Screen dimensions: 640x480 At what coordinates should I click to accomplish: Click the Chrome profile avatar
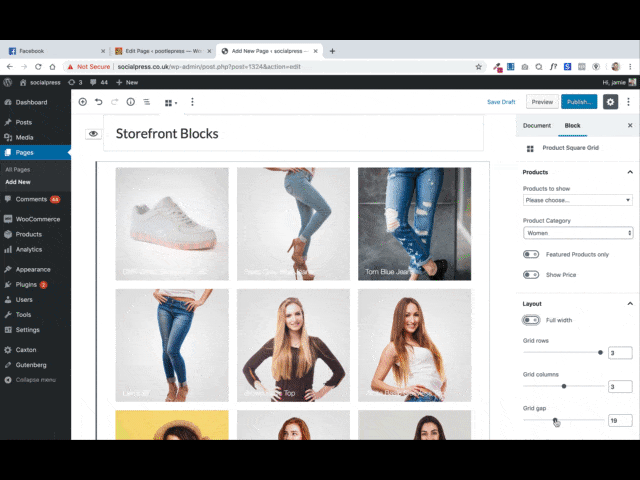click(x=616, y=67)
